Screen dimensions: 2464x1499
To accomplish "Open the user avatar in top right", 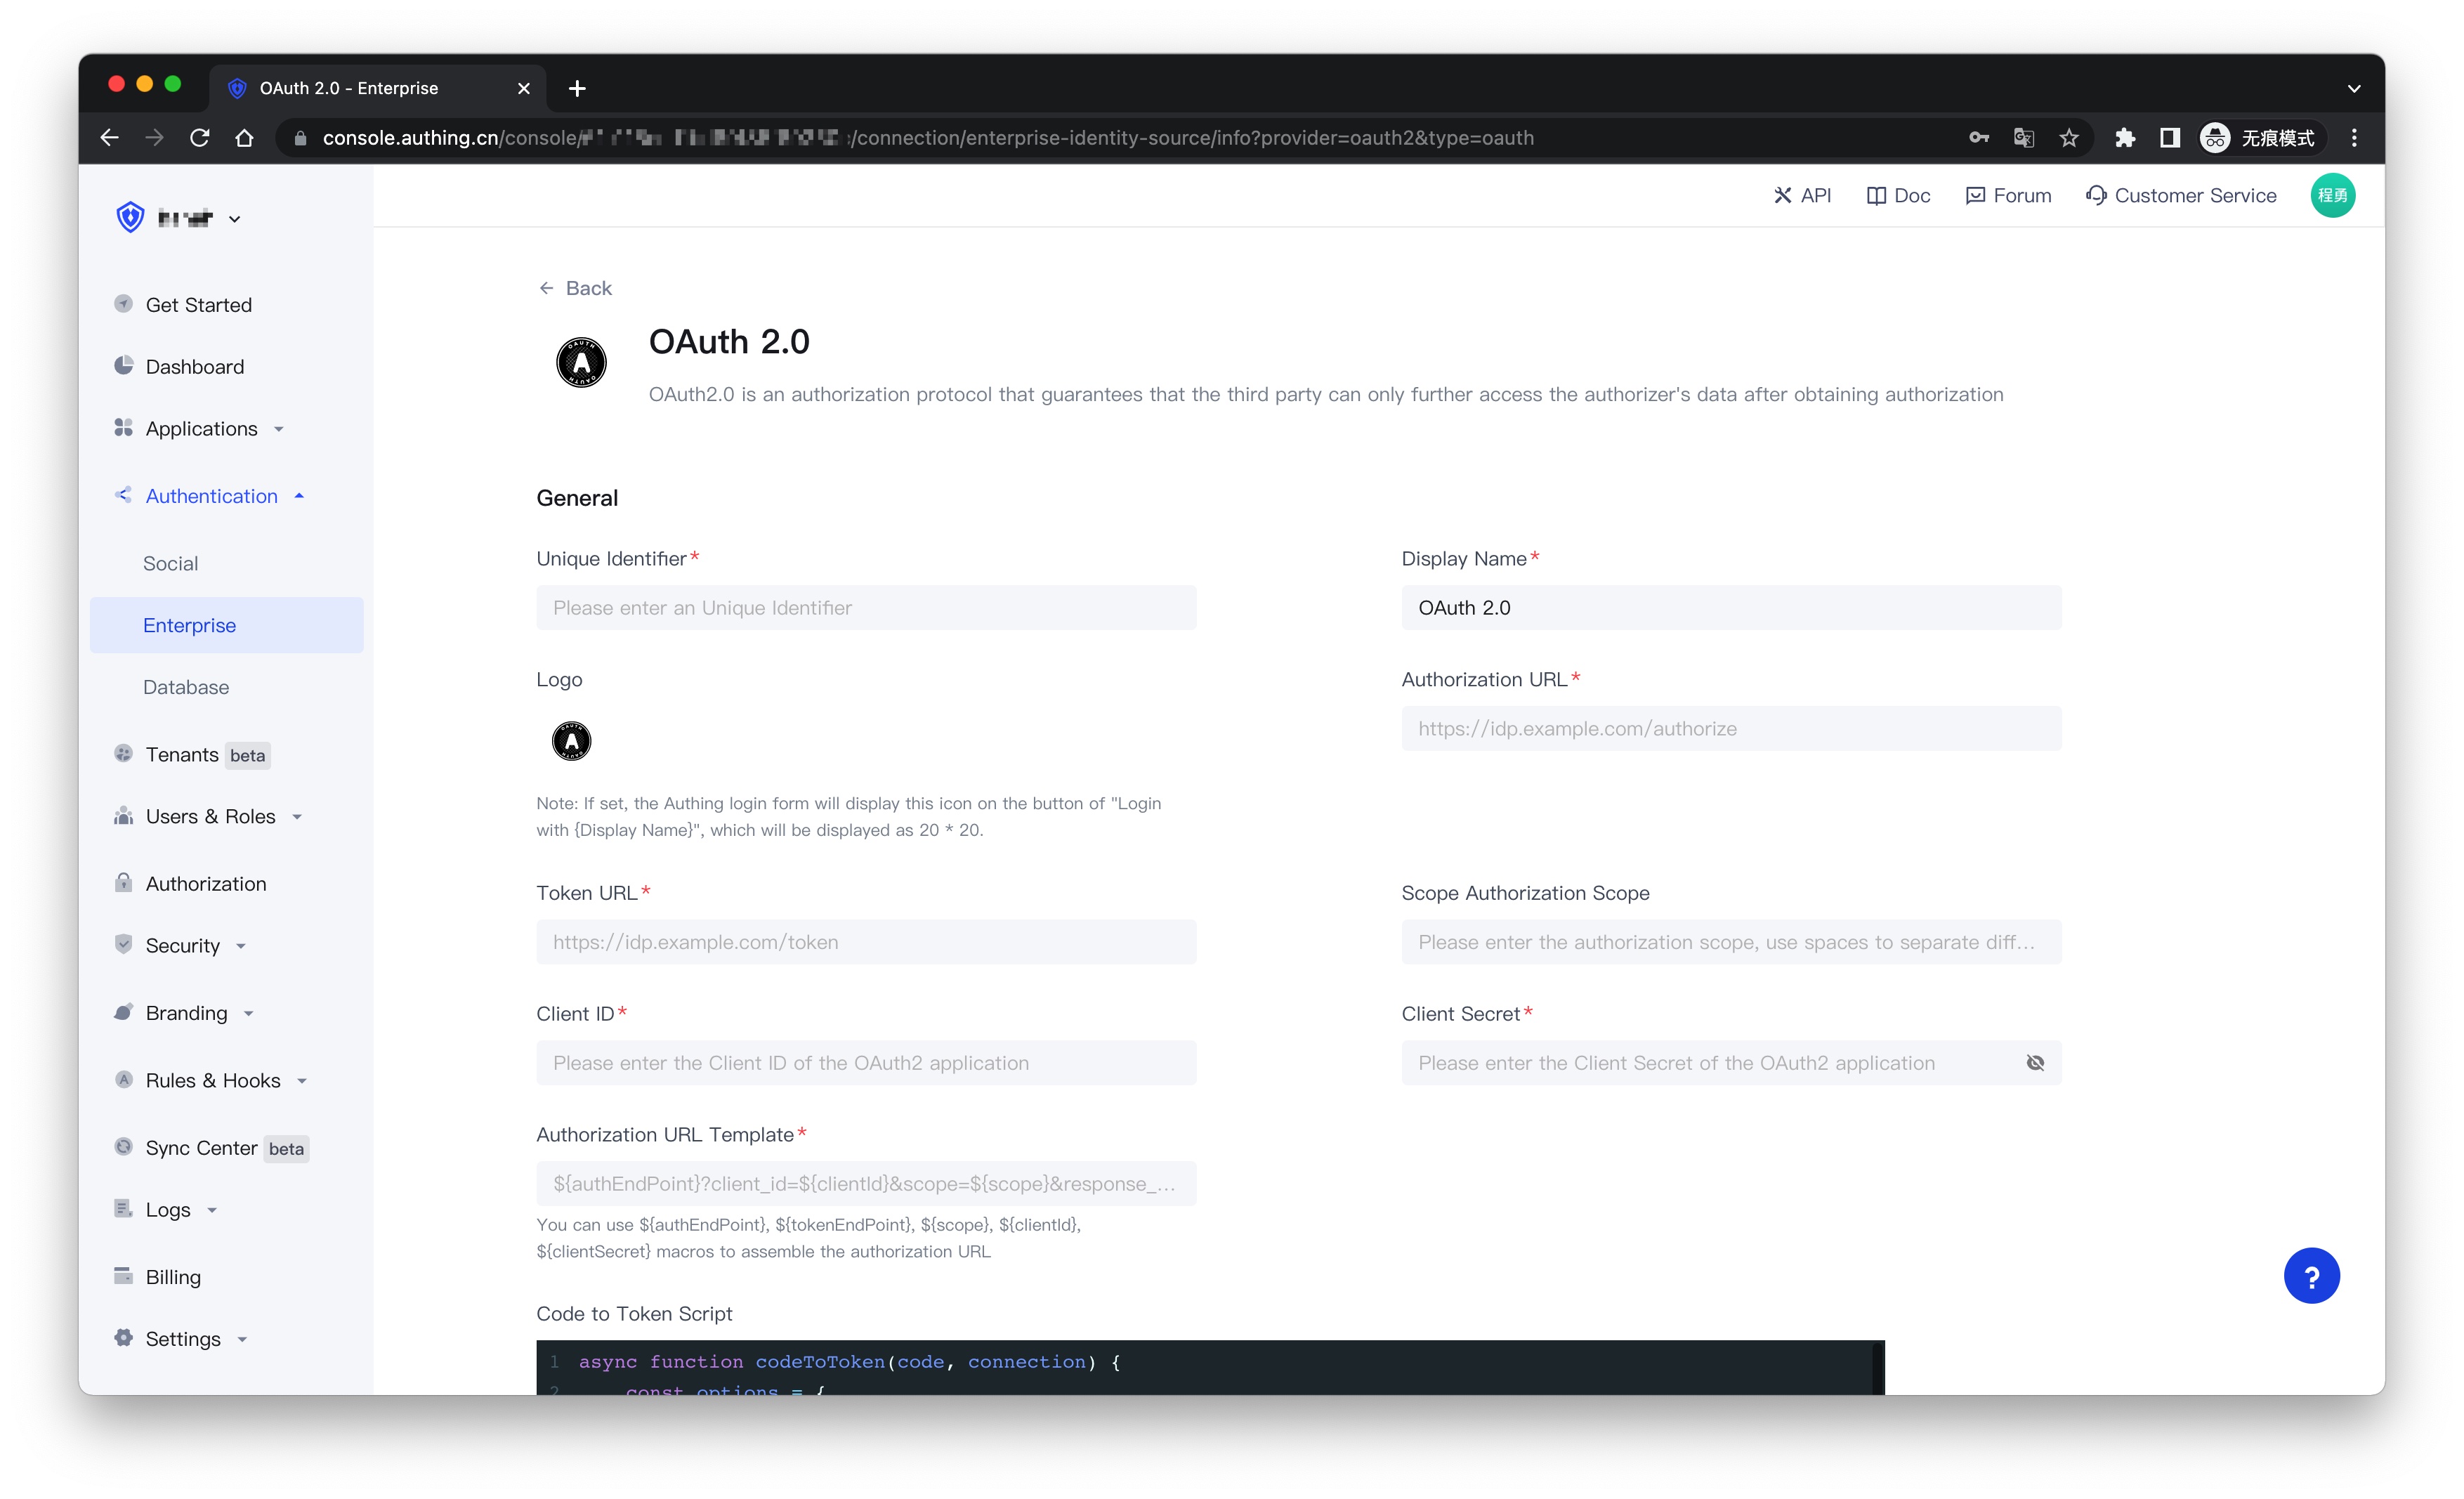I will 2331,195.
